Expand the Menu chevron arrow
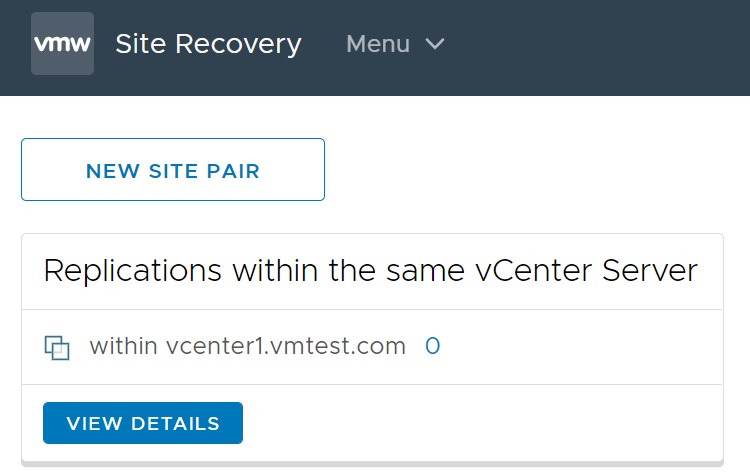This screenshot has width=750, height=473. tap(434, 44)
